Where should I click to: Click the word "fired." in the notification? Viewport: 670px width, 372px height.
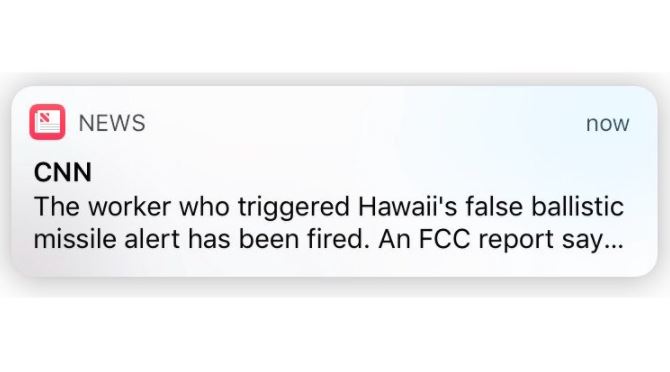(338, 239)
